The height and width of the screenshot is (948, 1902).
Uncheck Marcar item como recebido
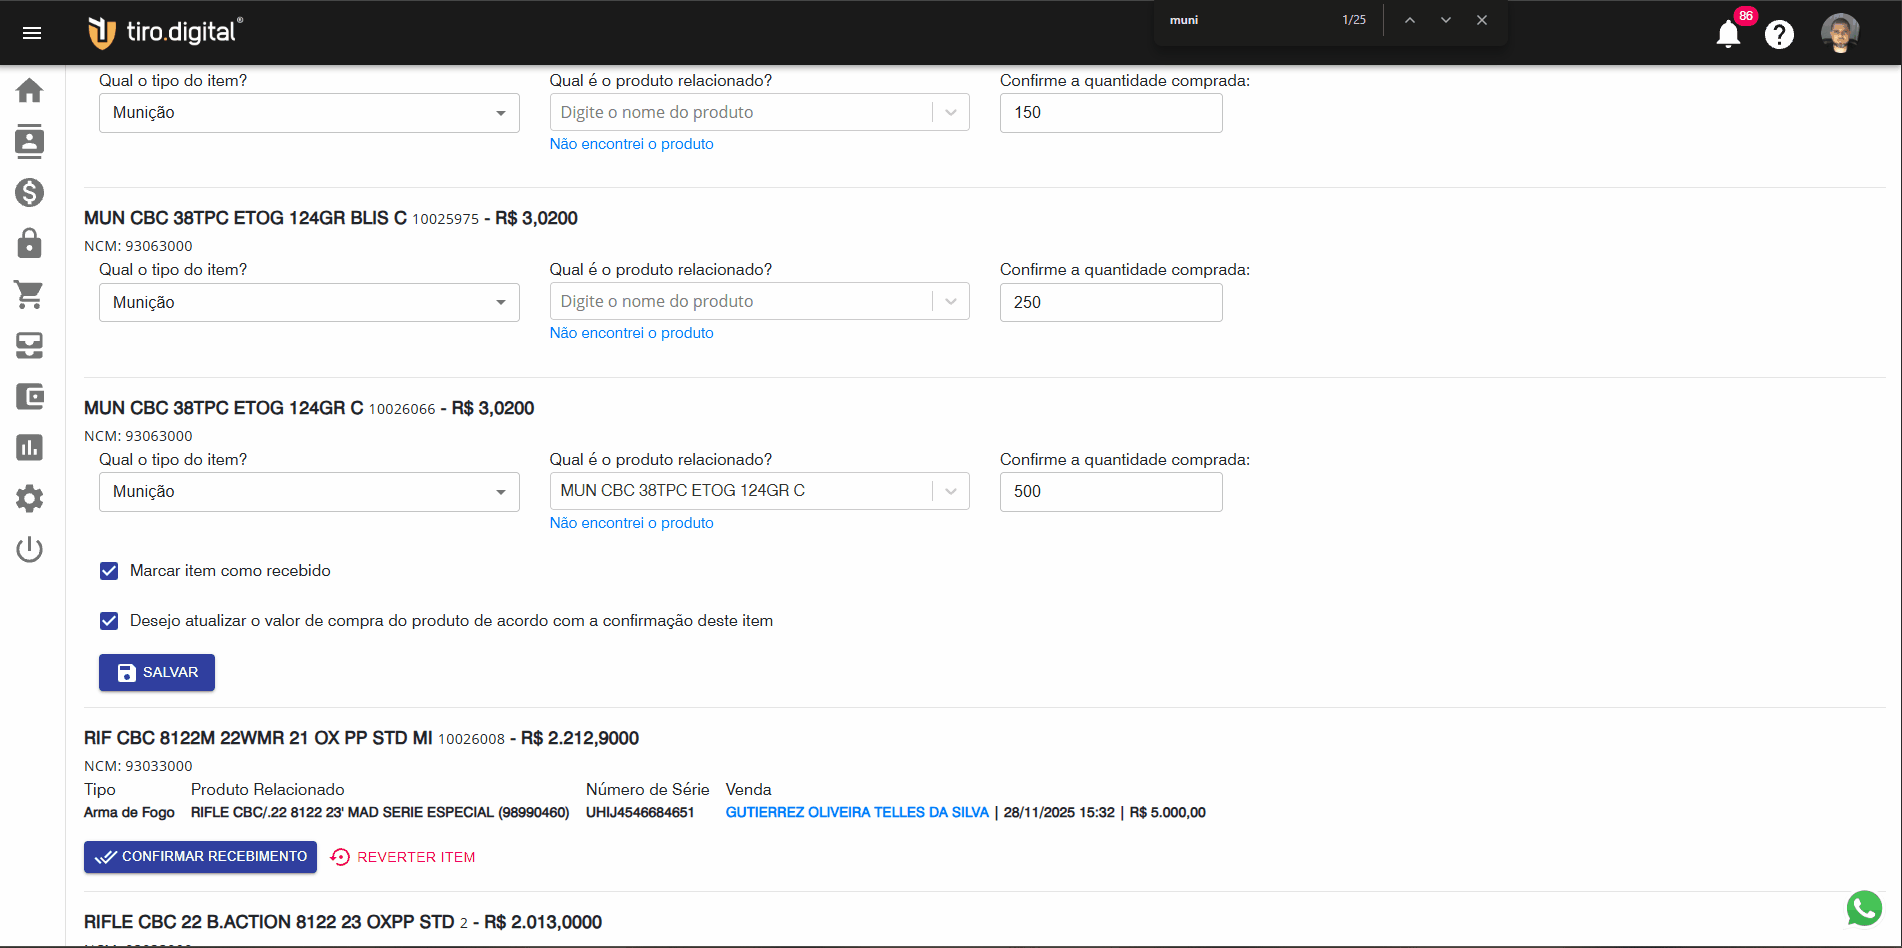coord(109,571)
